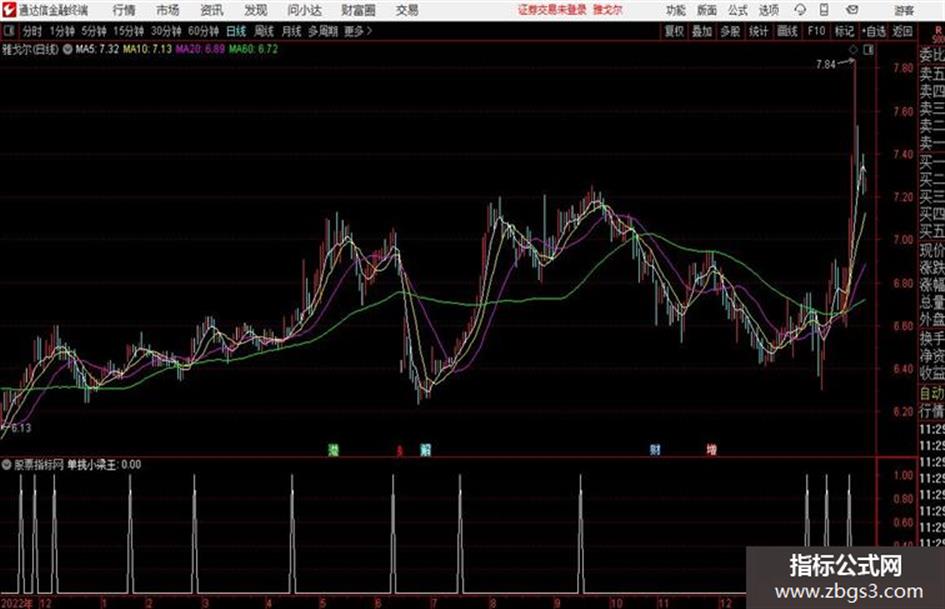
Task: Open the 发现 menu
Action: (x=256, y=10)
